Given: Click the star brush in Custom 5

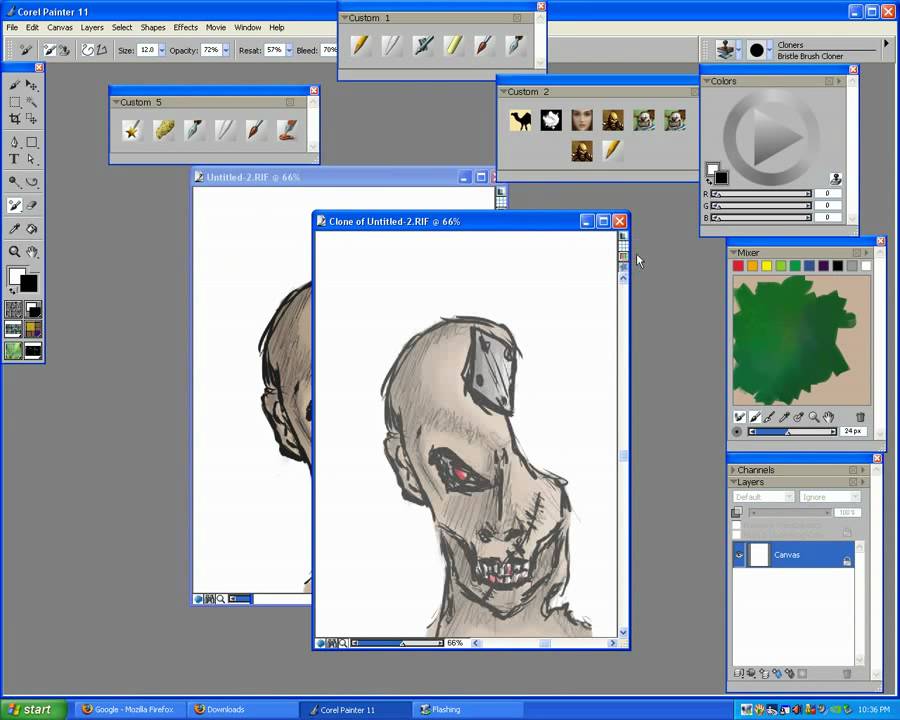Looking at the screenshot, I should 131,130.
